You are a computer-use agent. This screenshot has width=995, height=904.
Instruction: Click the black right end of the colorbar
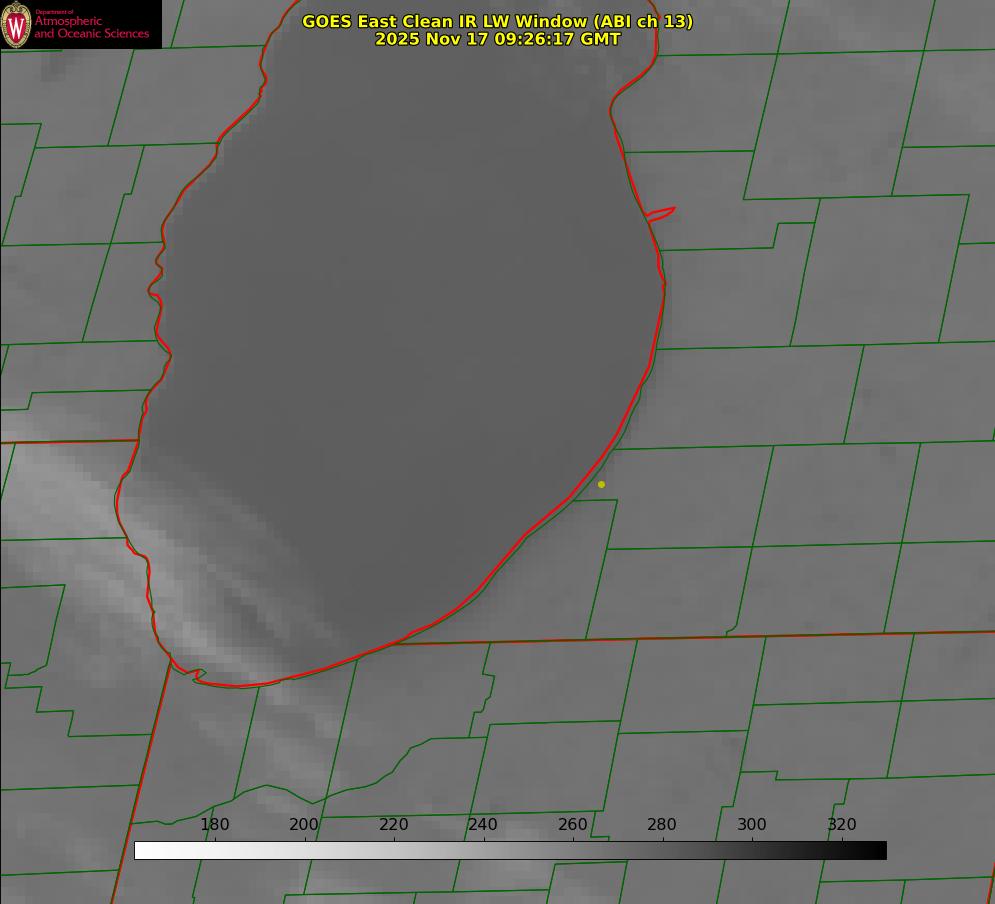coord(878,850)
